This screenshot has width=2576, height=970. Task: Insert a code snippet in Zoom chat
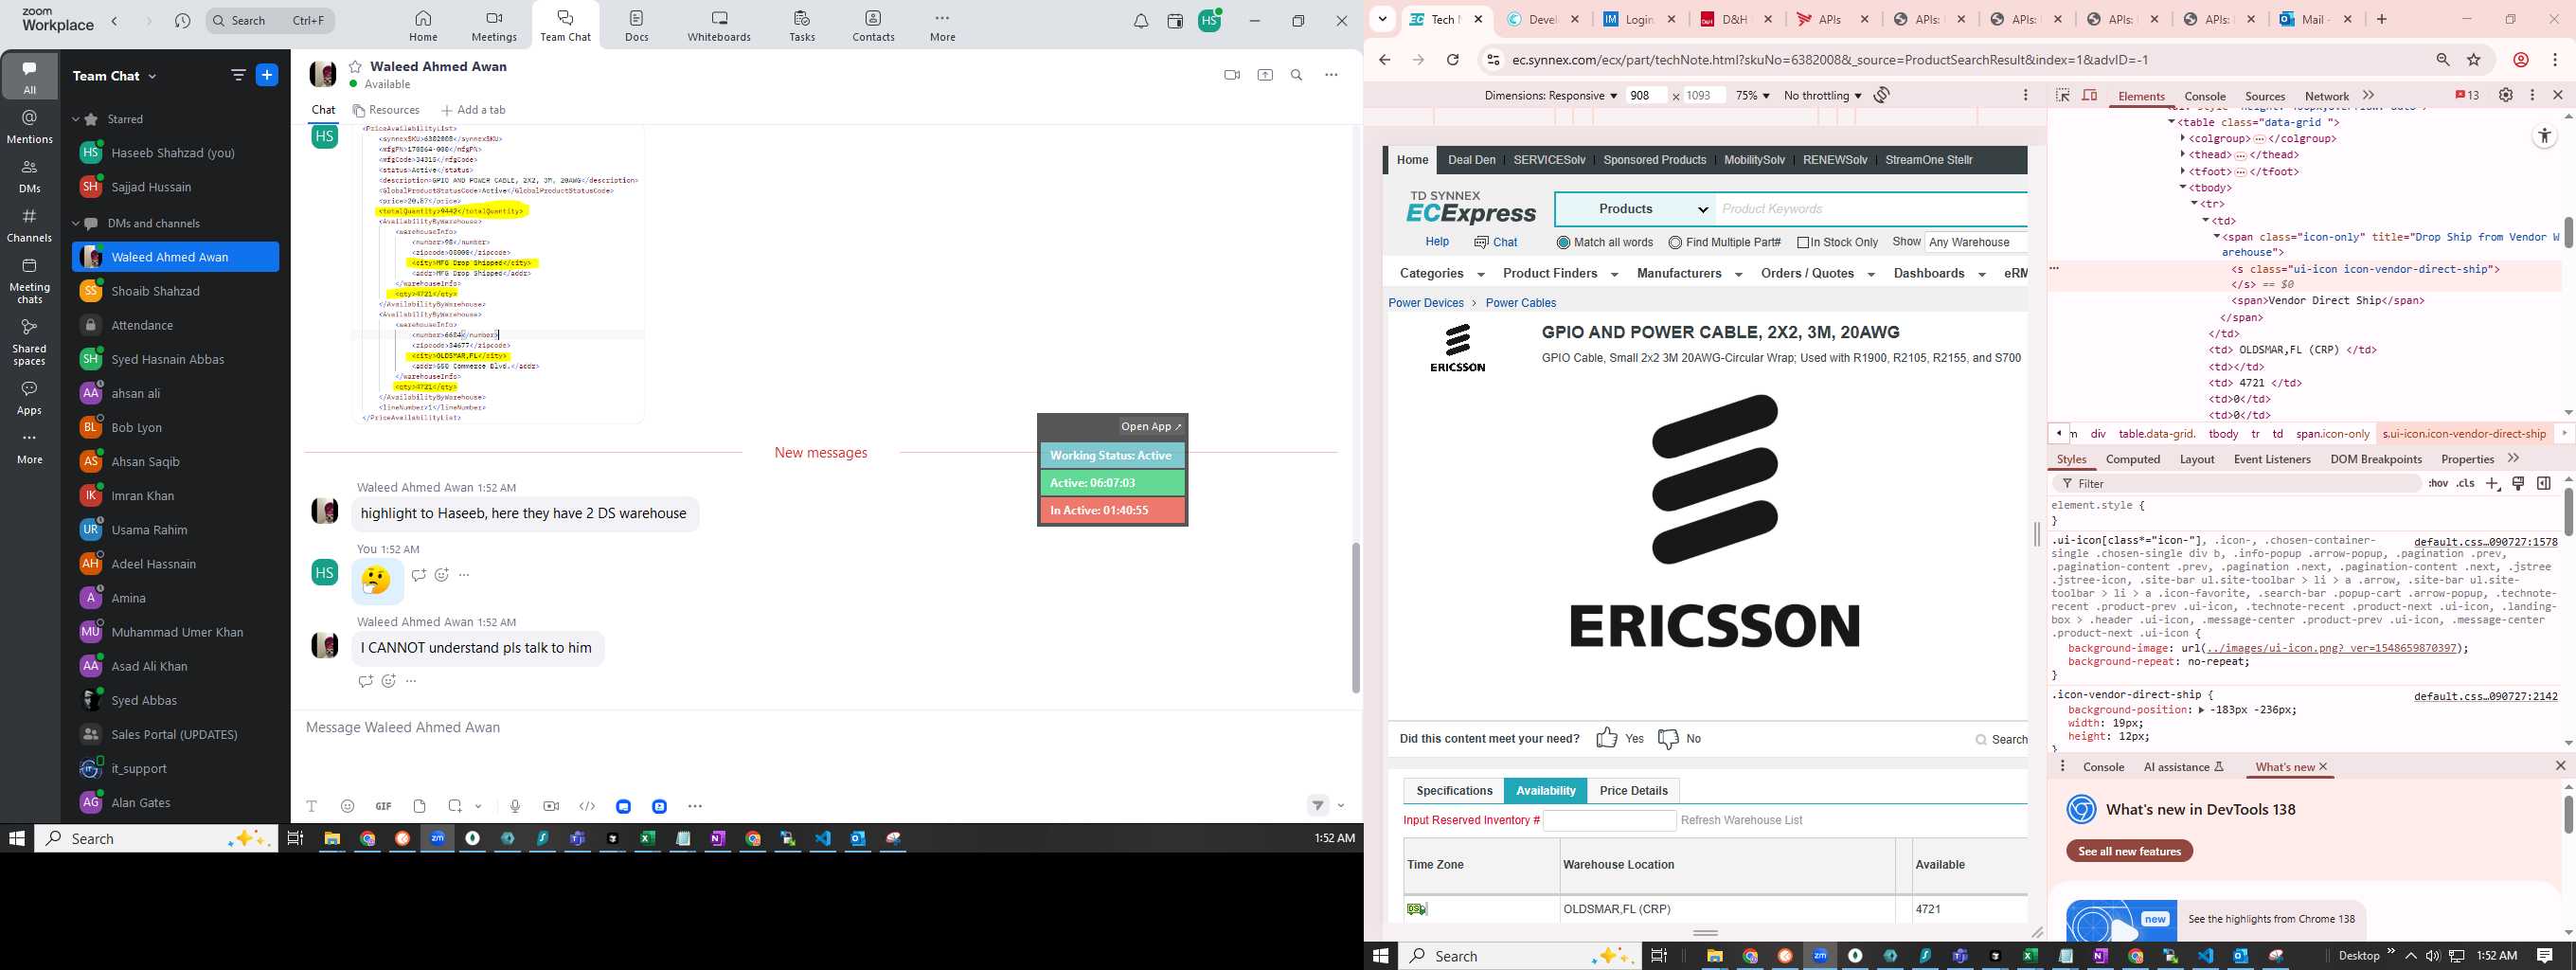587,806
